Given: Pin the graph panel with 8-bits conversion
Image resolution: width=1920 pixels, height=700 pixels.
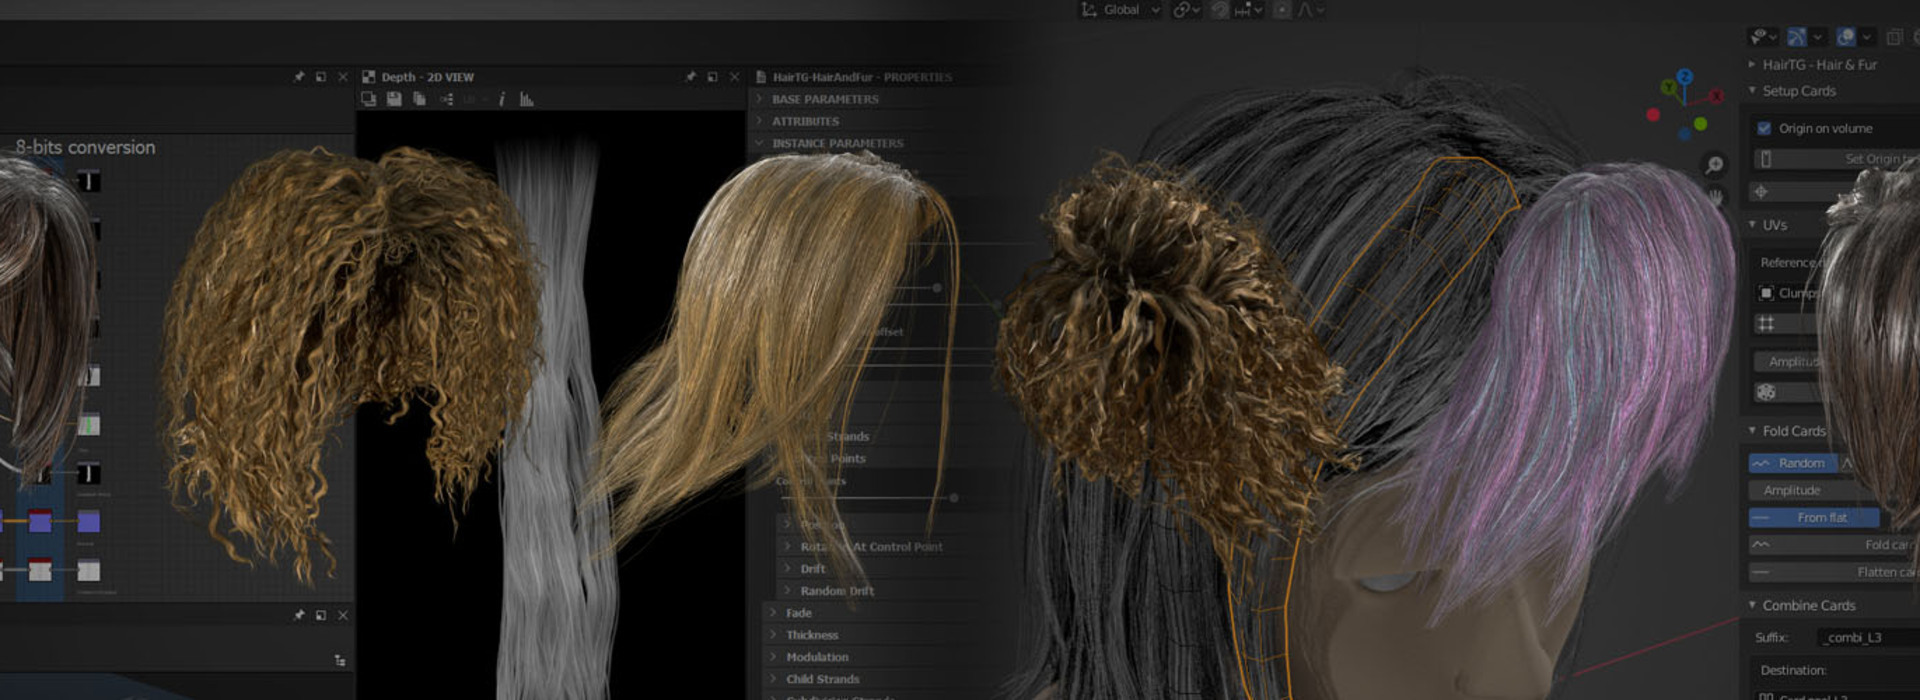Looking at the screenshot, I should [298, 76].
